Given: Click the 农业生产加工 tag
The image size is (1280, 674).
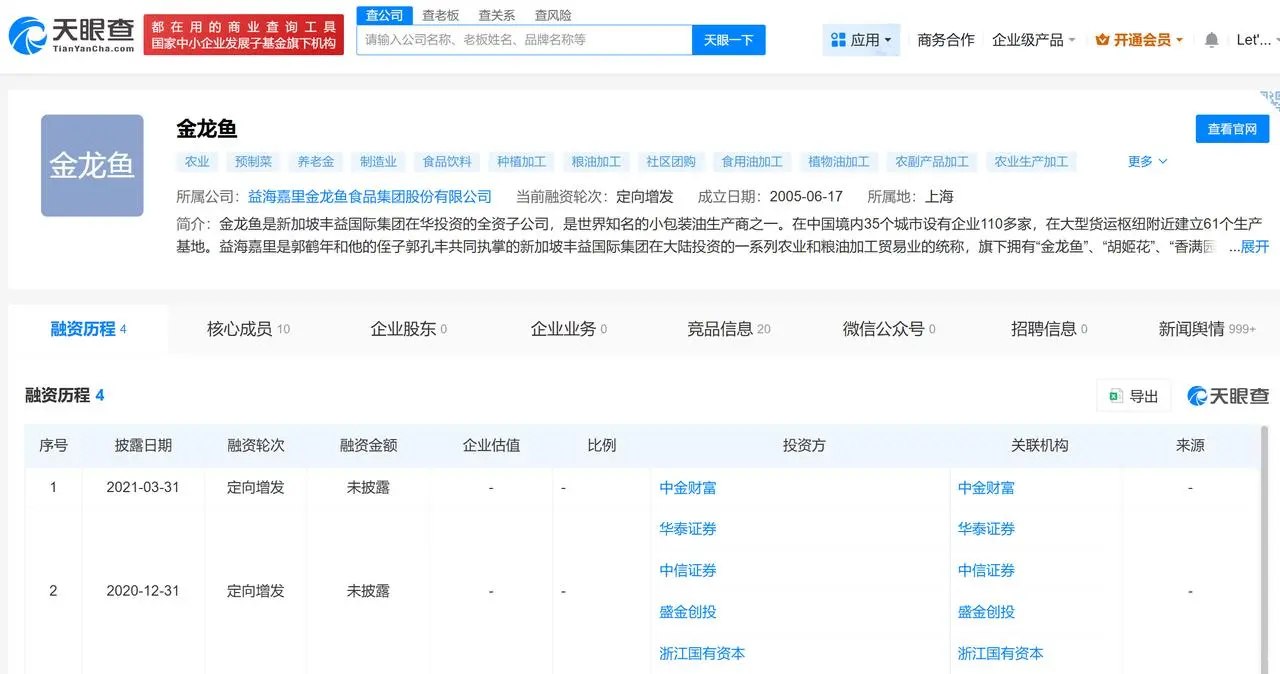Looking at the screenshot, I should tap(1031, 161).
